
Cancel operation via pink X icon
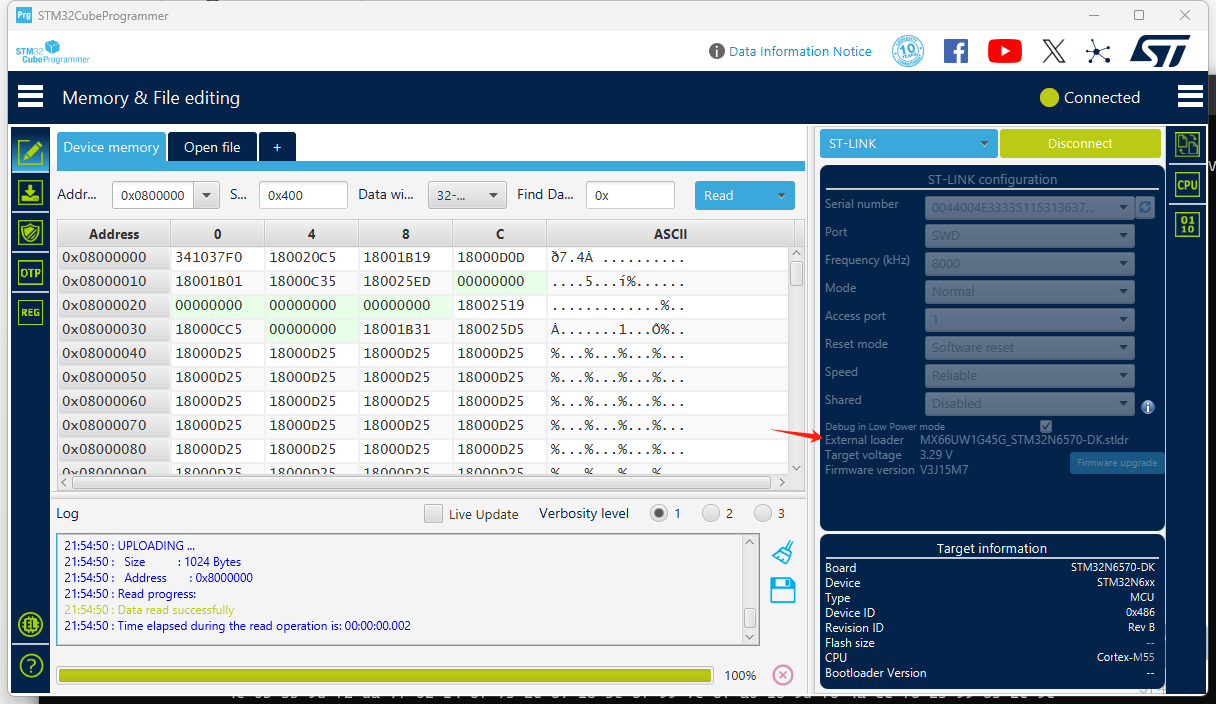[x=783, y=675]
